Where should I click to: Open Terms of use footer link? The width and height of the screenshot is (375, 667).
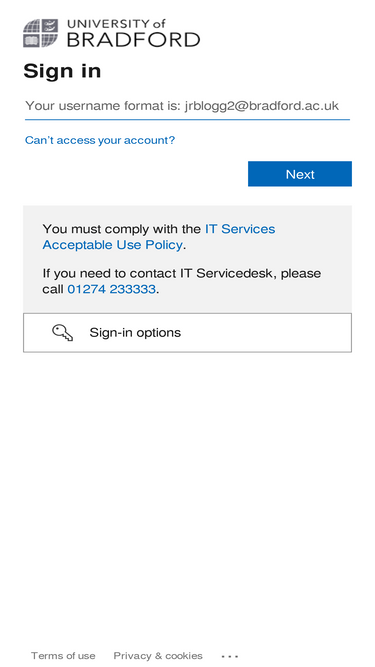point(63,656)
